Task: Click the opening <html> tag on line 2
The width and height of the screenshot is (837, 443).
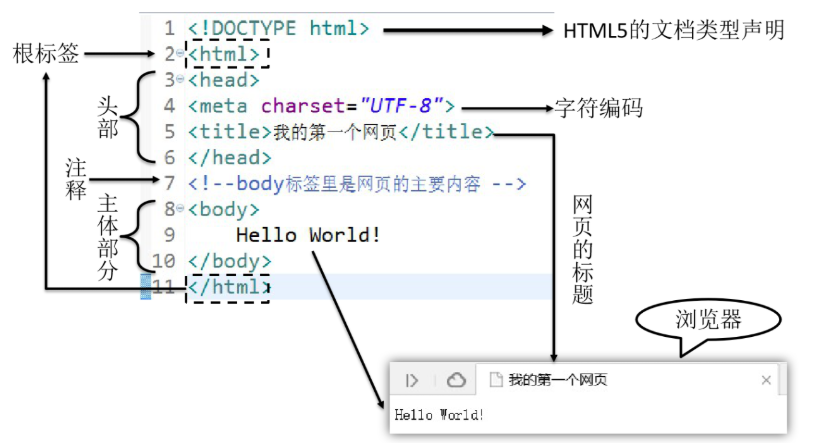Action: (x=224, y=54)
